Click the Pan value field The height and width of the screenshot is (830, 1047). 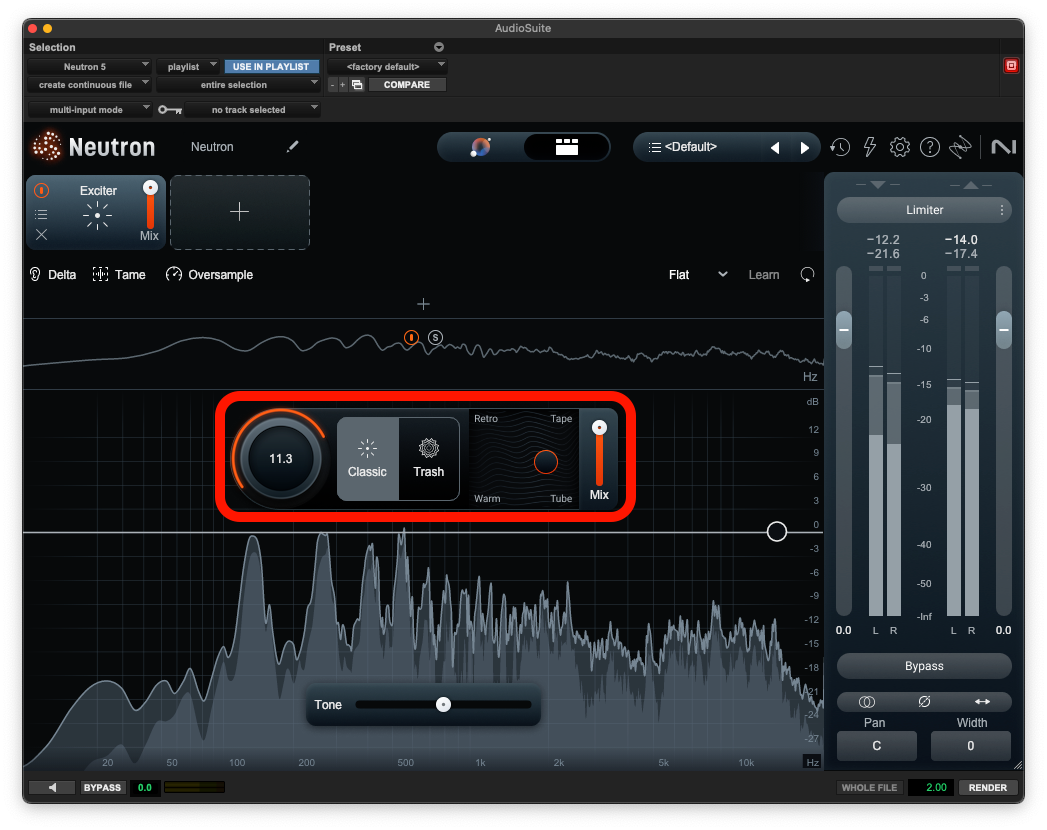pyautogui.click(x=877, y=746)
